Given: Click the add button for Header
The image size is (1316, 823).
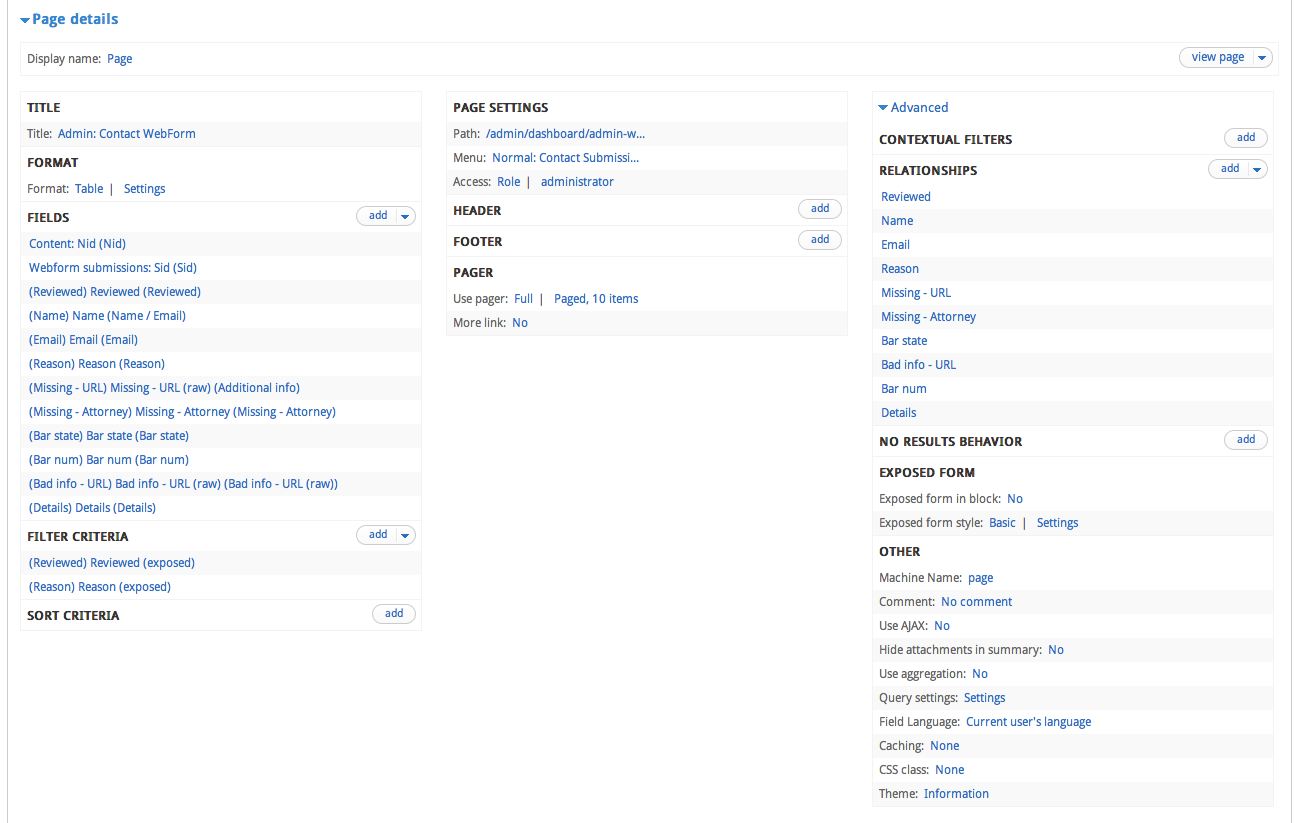Looking at the screenshot, I should pyautogui.click(x=819, y=208).
